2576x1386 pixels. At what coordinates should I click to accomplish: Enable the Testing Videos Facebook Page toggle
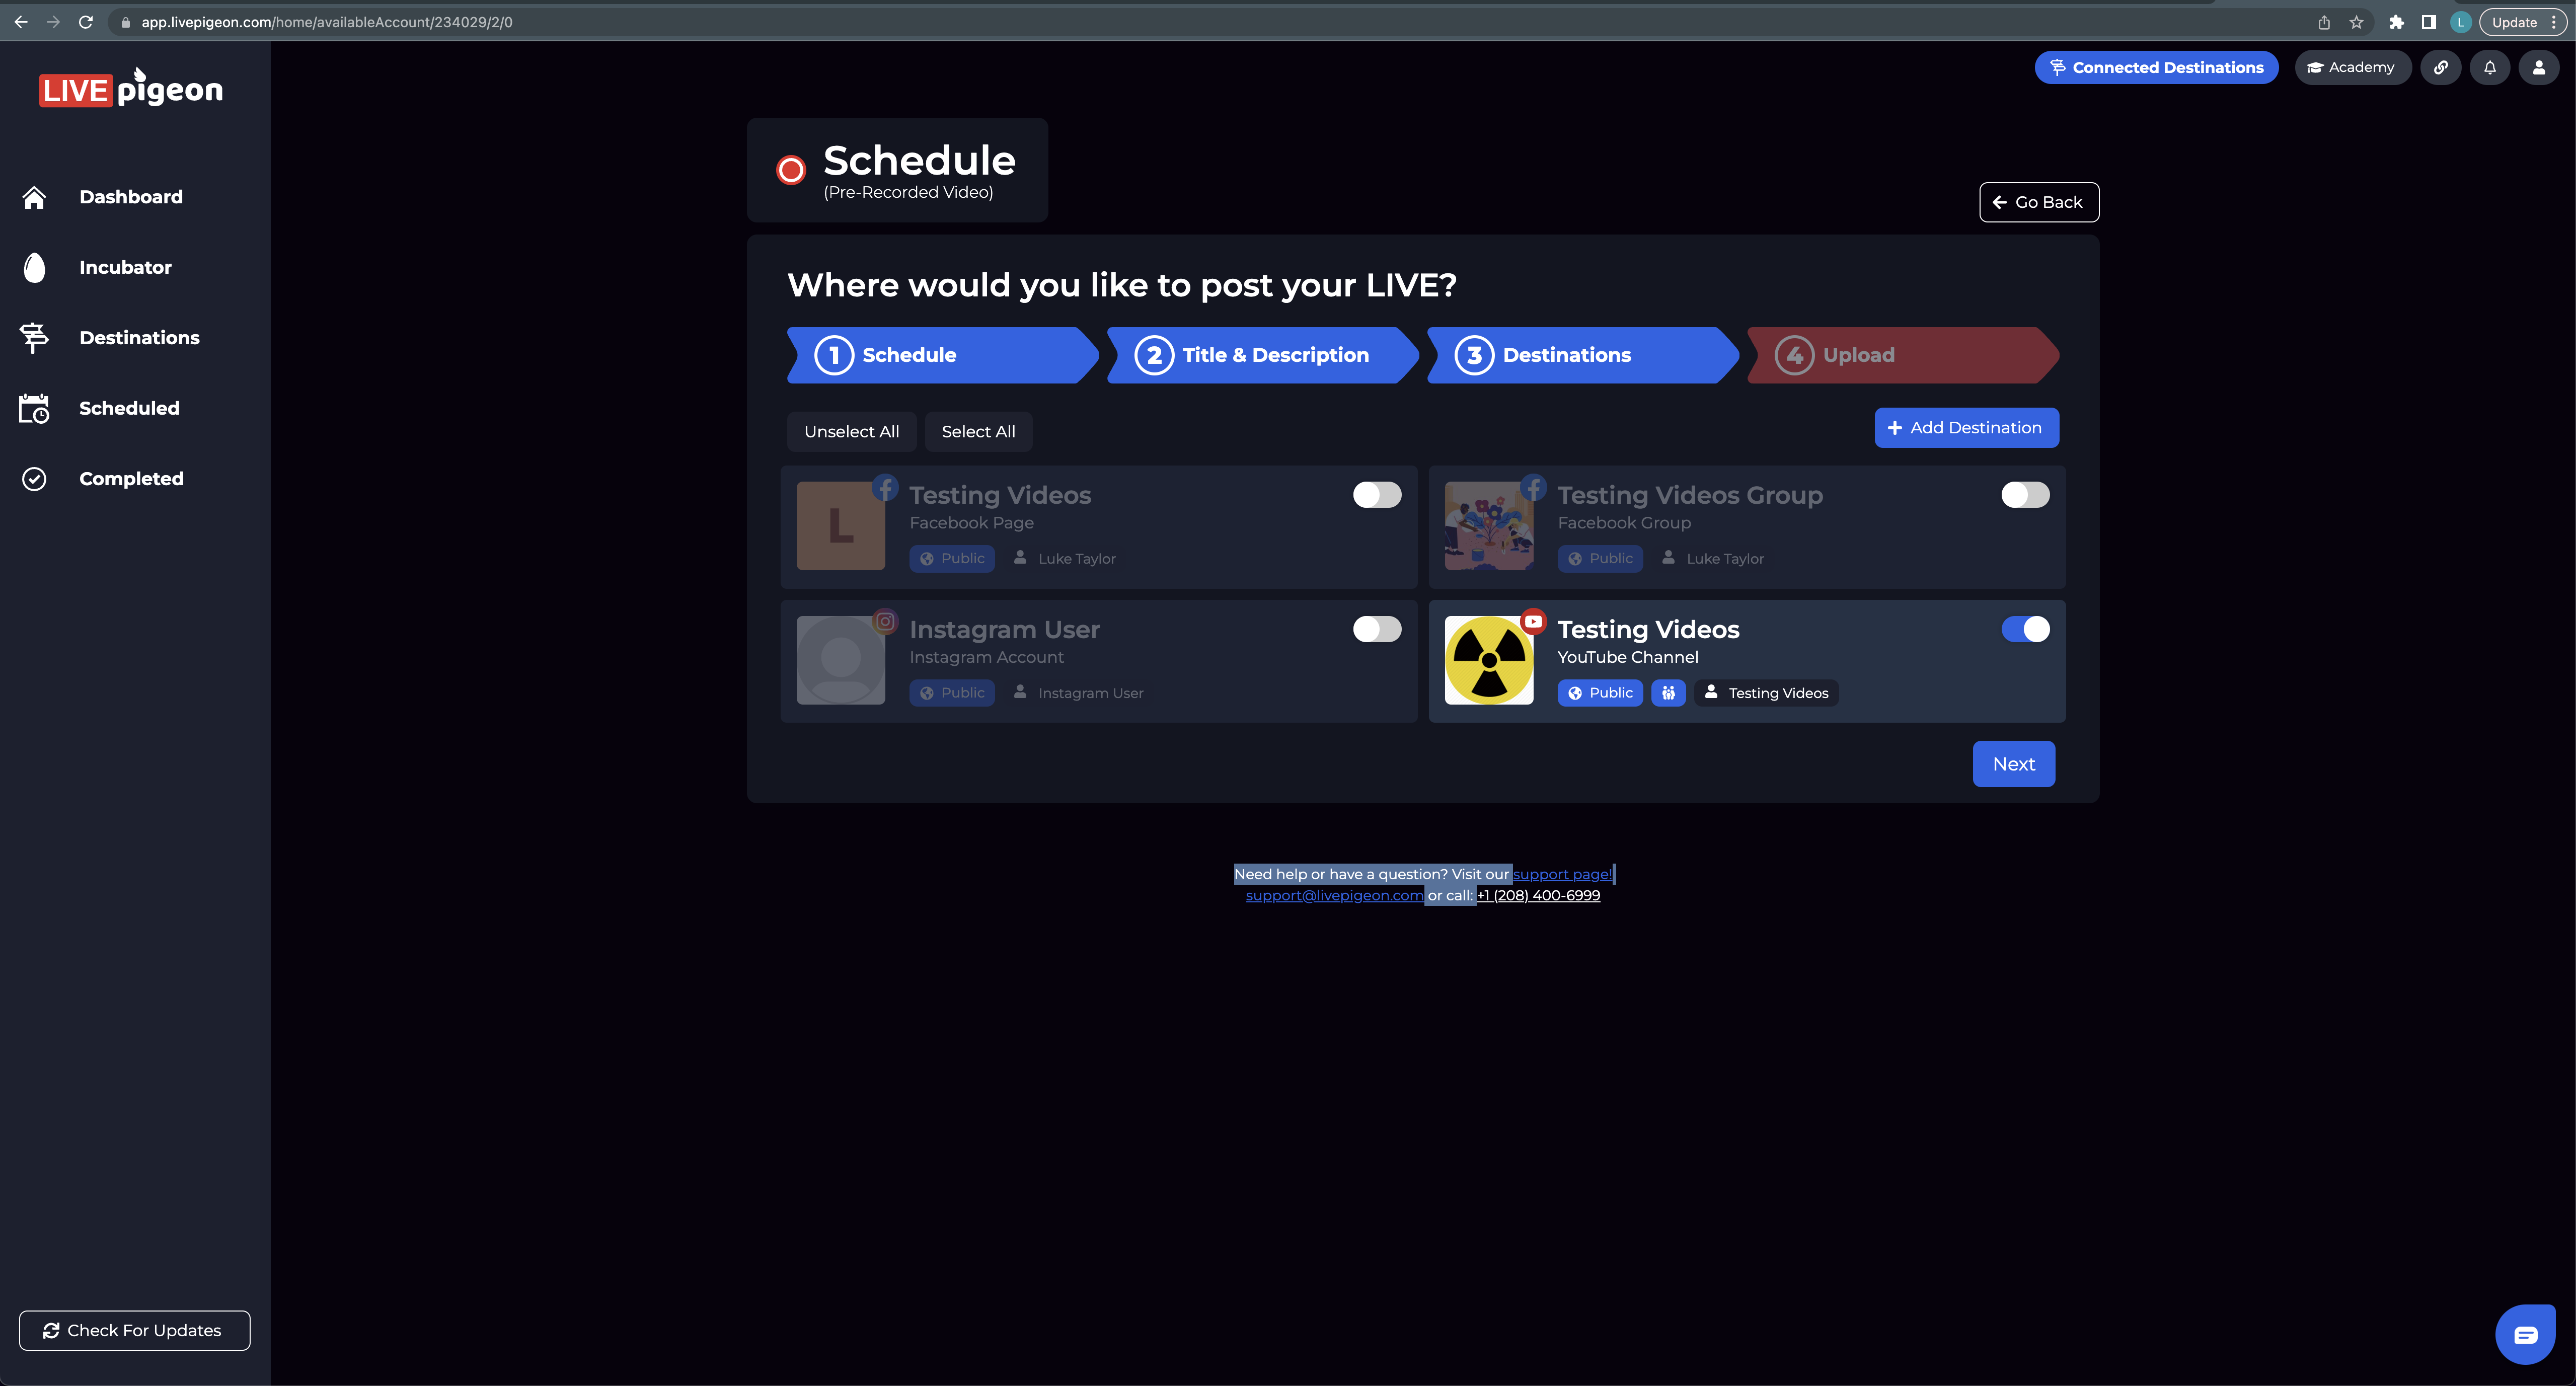pos(1377,495)
